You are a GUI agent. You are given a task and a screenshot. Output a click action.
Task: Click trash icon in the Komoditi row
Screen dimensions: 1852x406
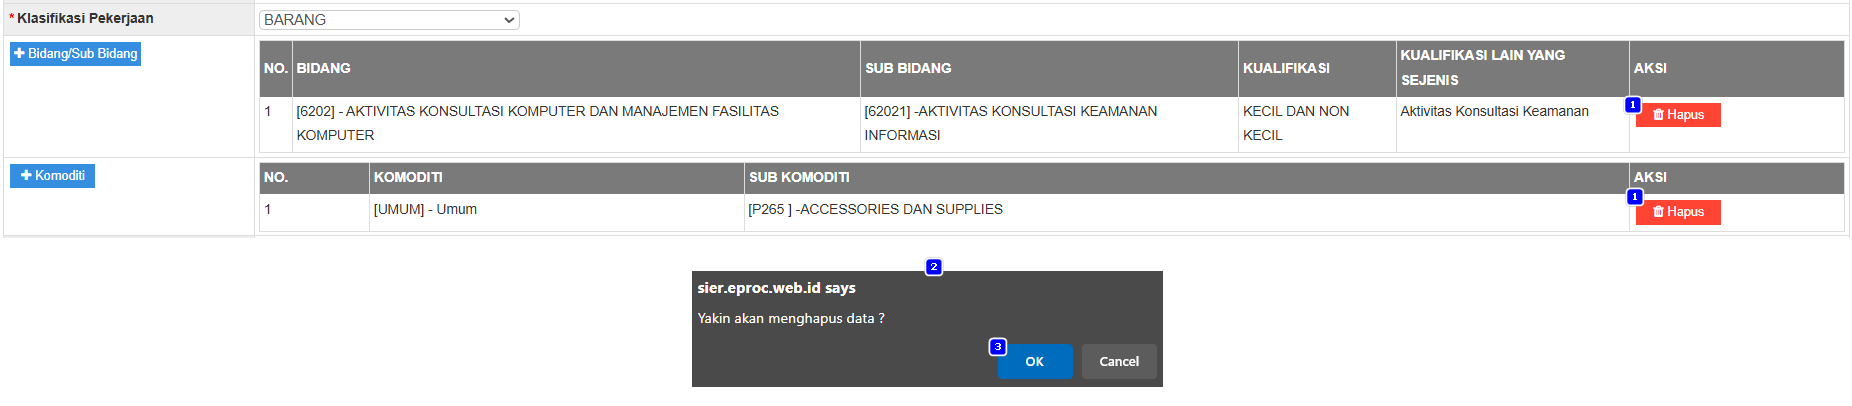pyautogui.click(x=1658, y=212)
